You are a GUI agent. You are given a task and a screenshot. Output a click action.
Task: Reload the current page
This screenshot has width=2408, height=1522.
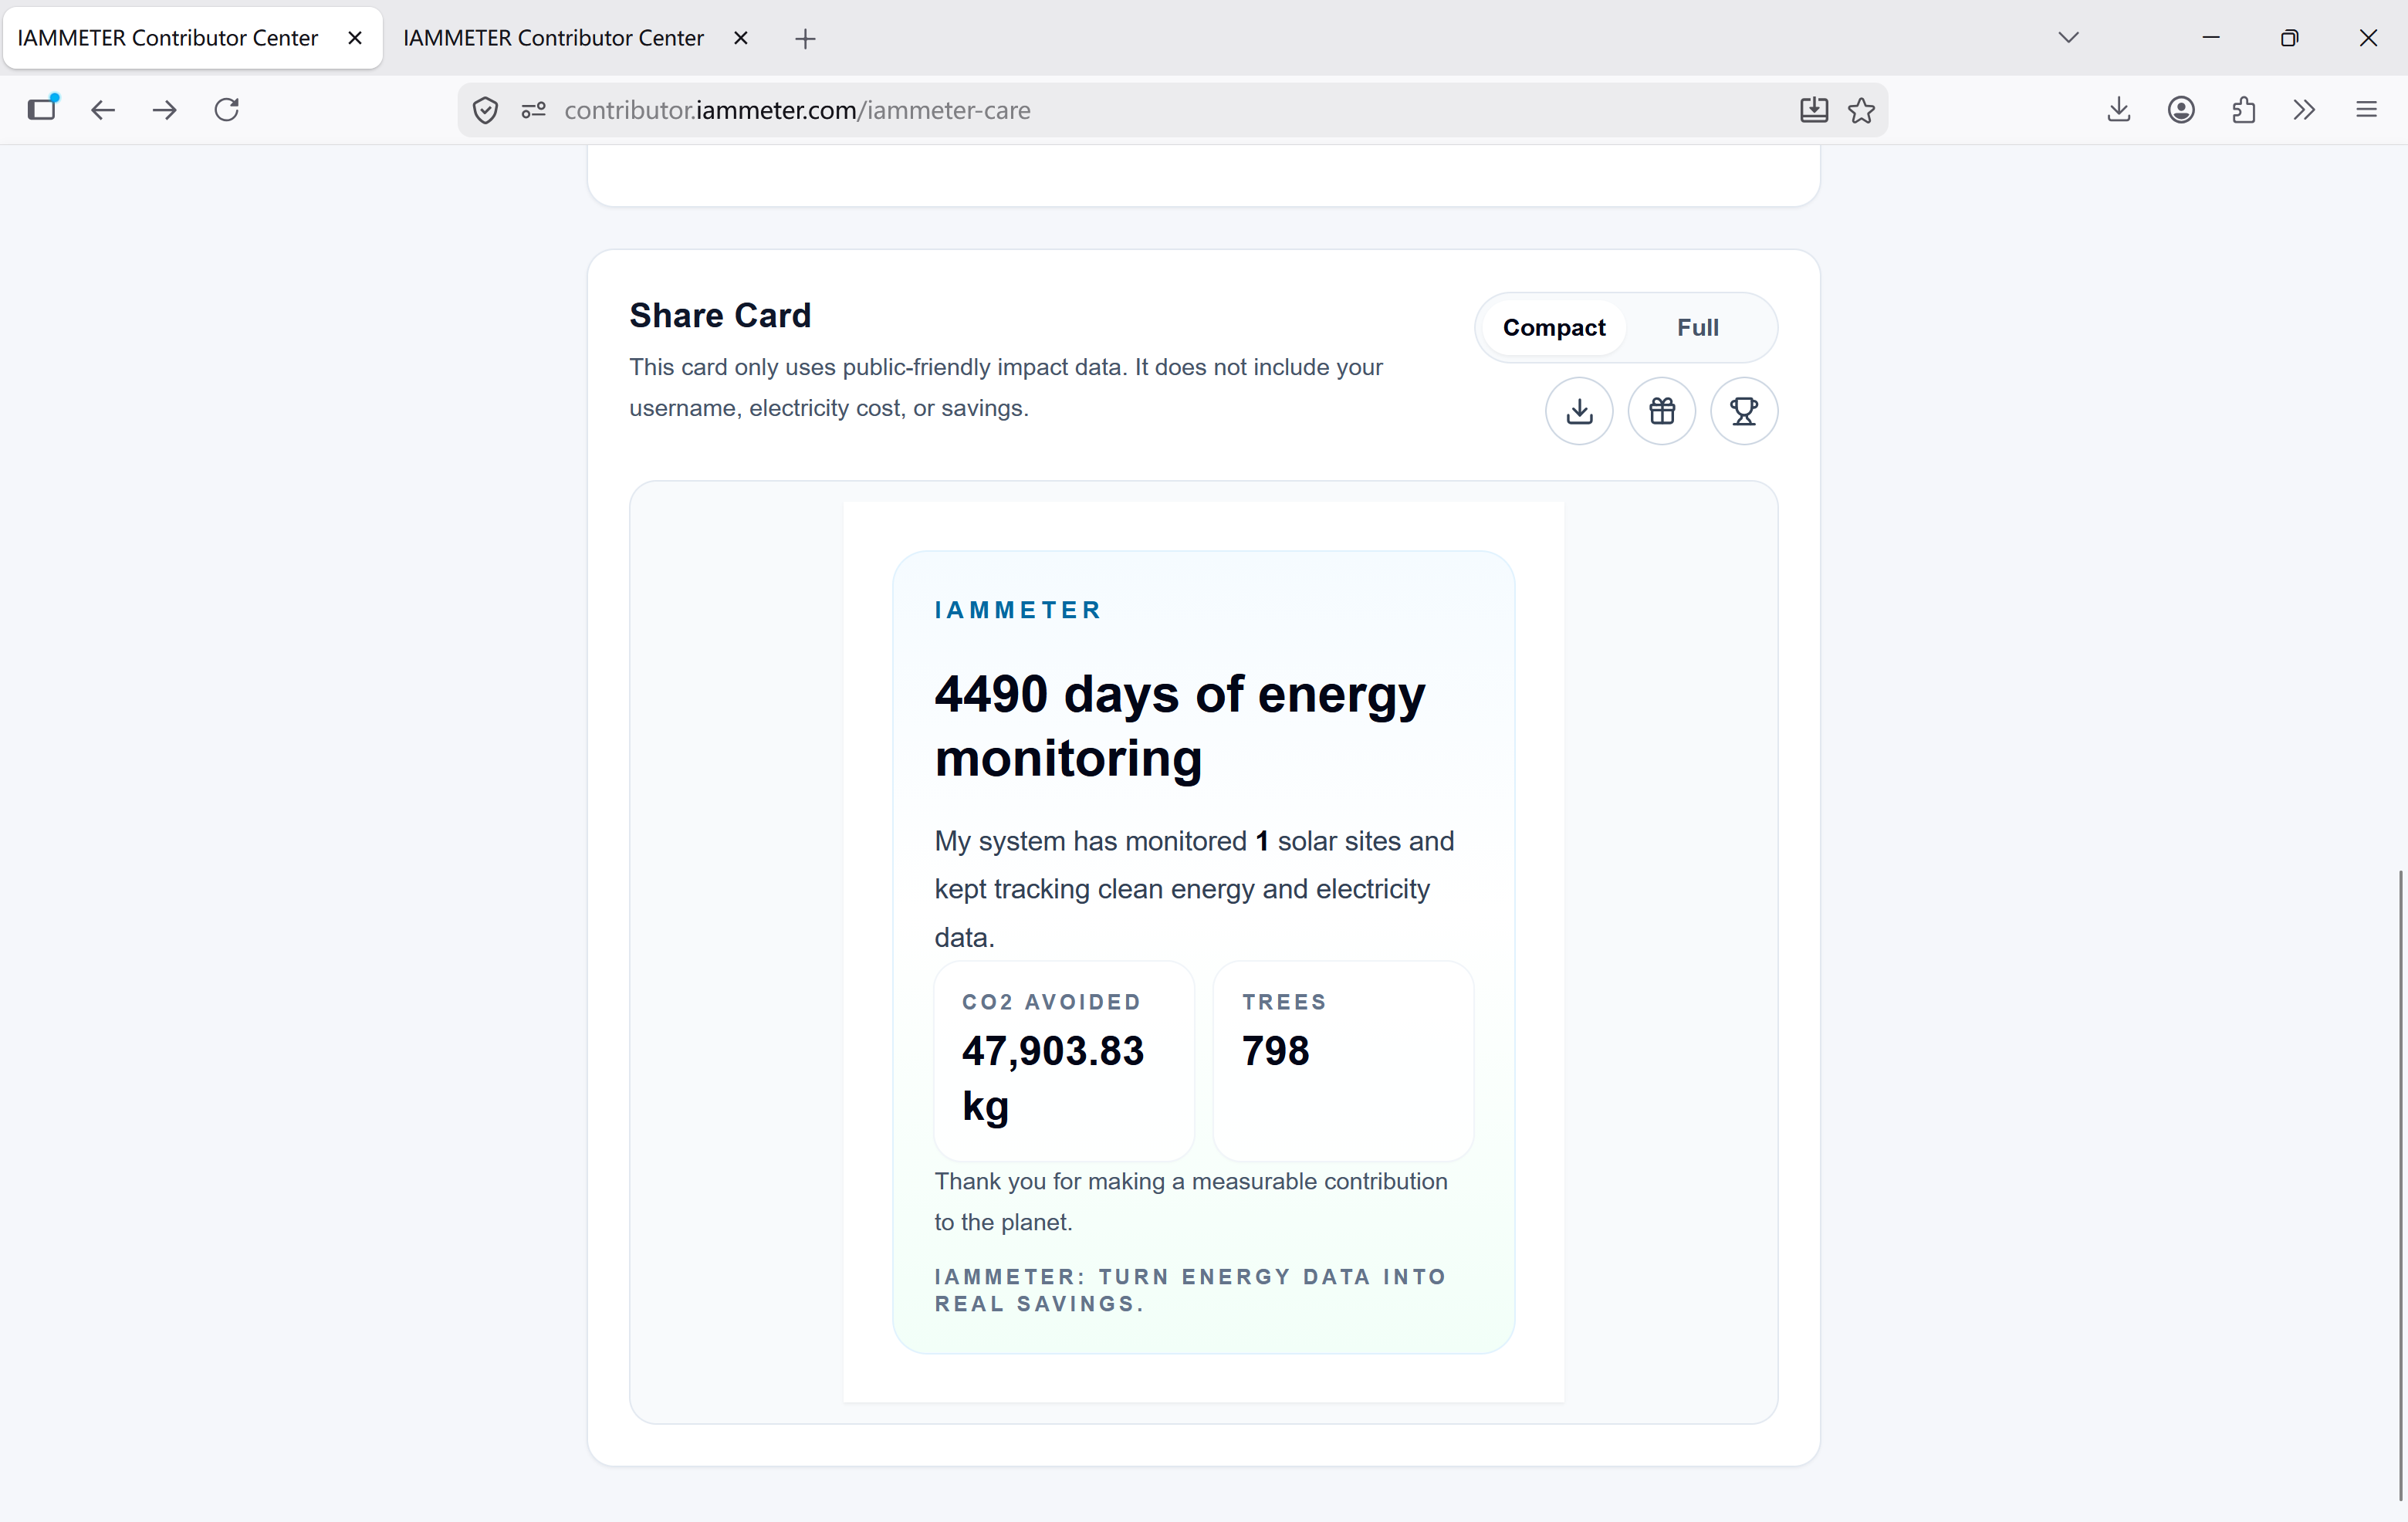click(227, 110)
